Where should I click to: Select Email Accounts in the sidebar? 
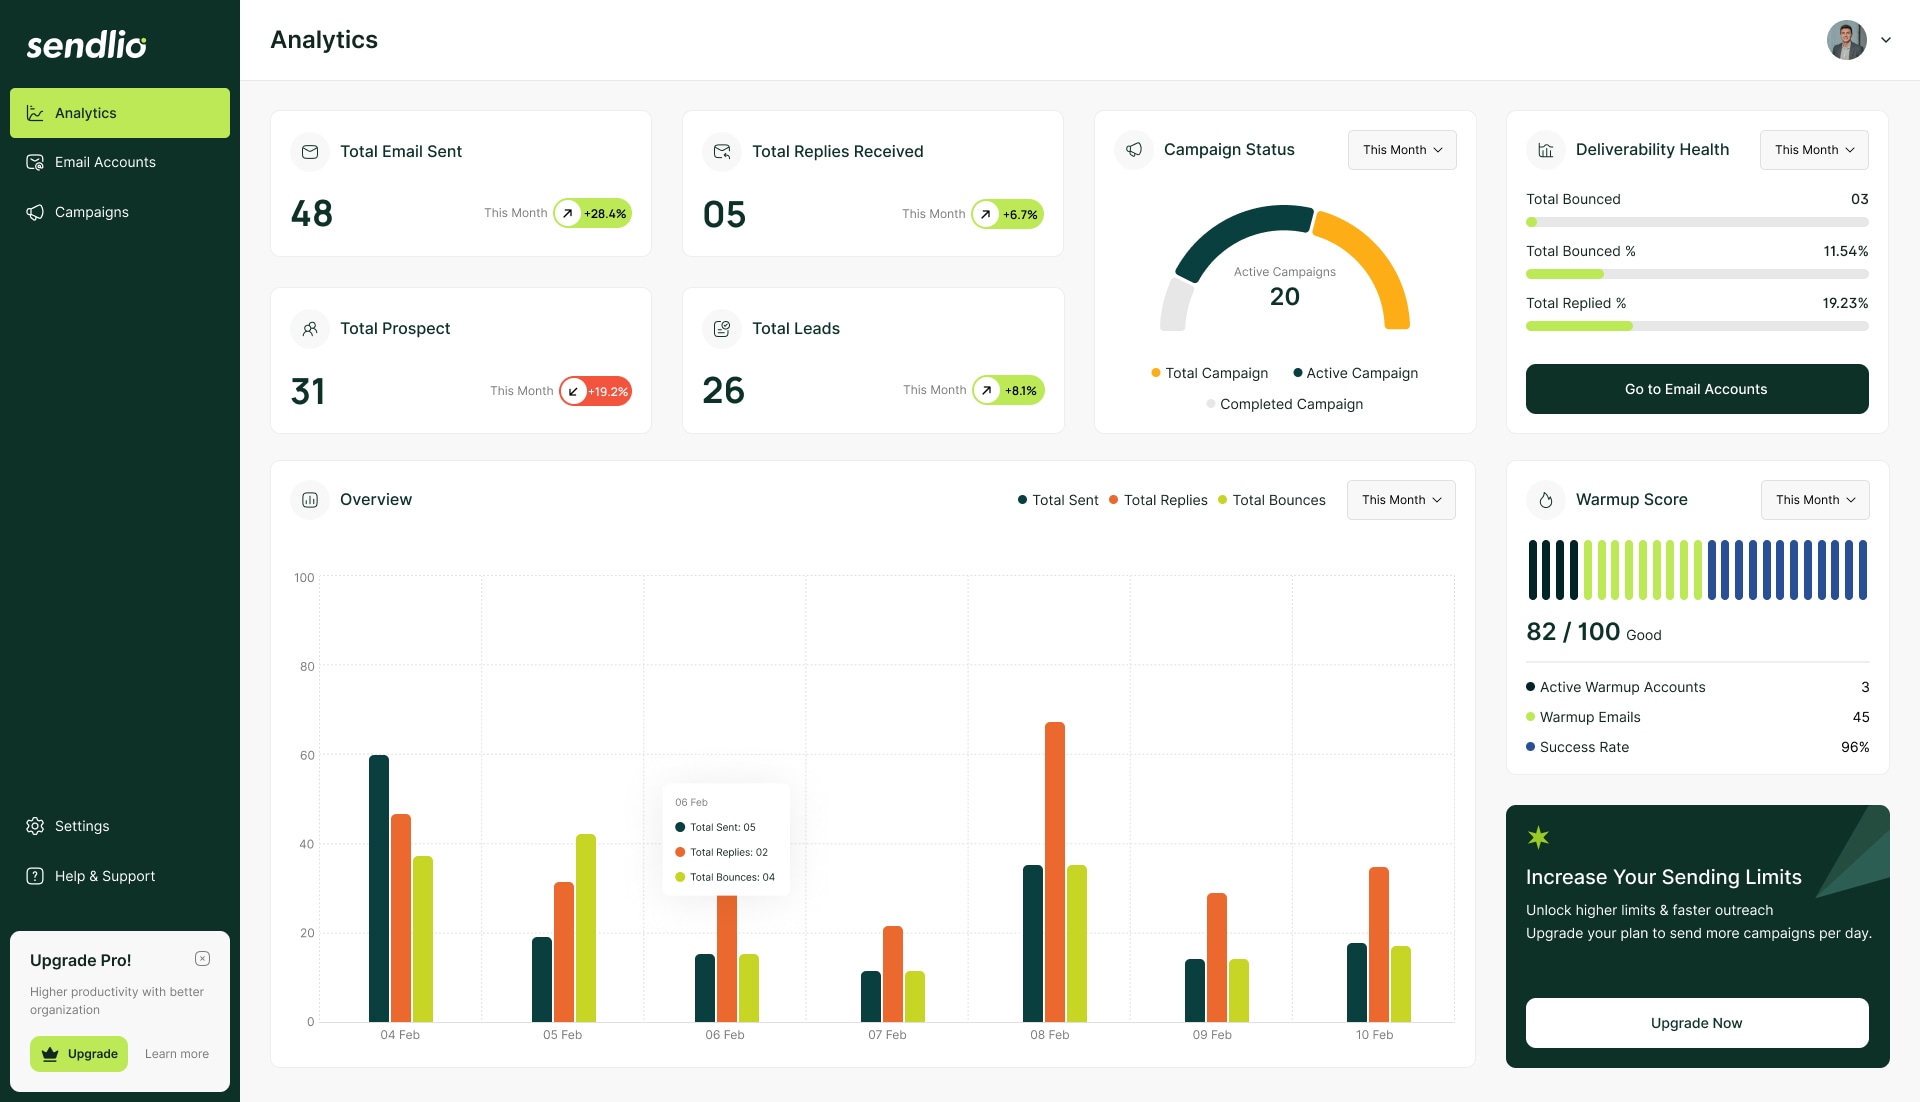[x=105, y=161]
